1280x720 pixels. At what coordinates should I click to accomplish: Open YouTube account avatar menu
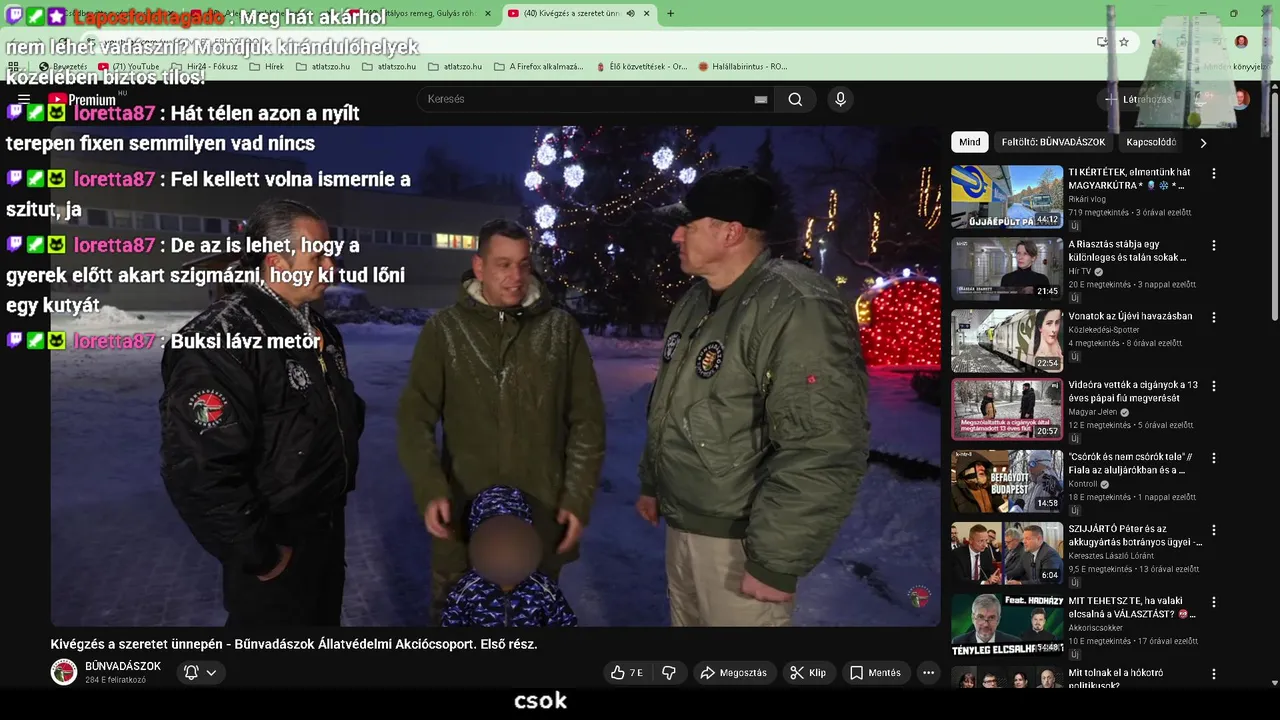tap(1241, 99)
